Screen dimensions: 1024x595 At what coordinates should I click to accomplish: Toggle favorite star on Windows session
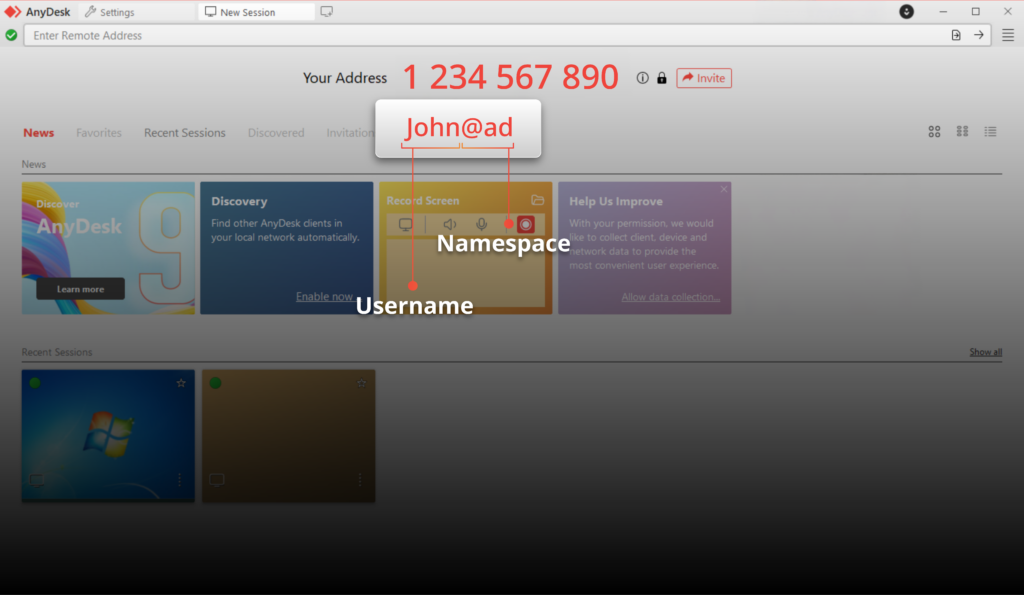point(181,383)
